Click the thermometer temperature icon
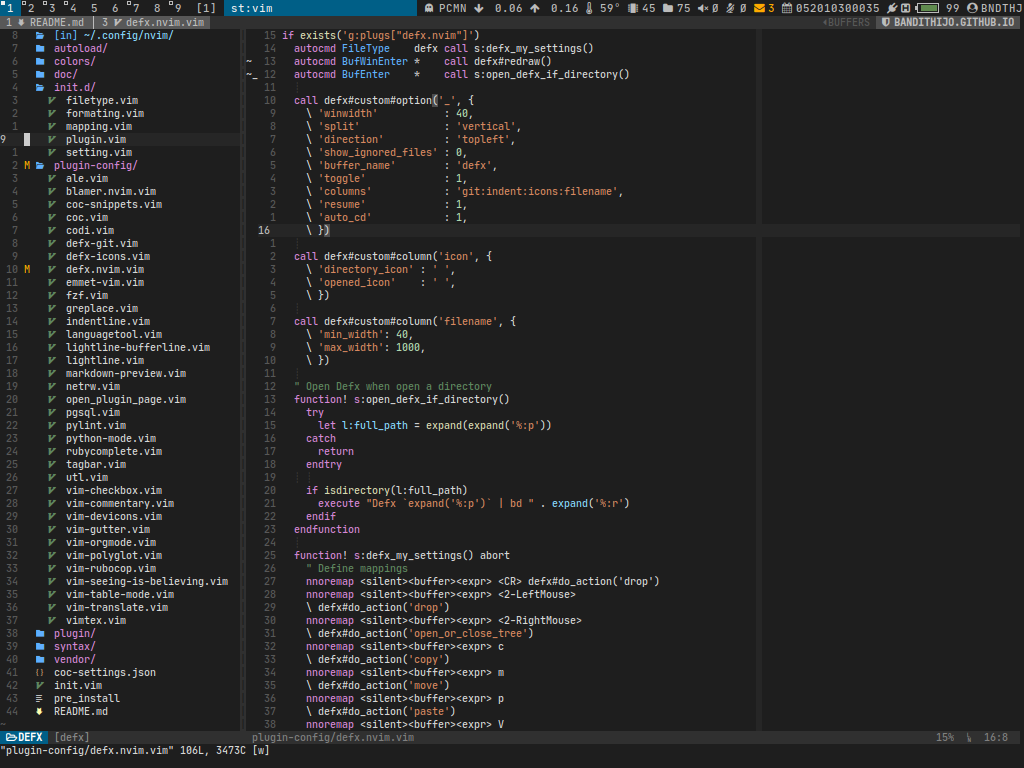1024x768 pixels. (x=589, y=8)
